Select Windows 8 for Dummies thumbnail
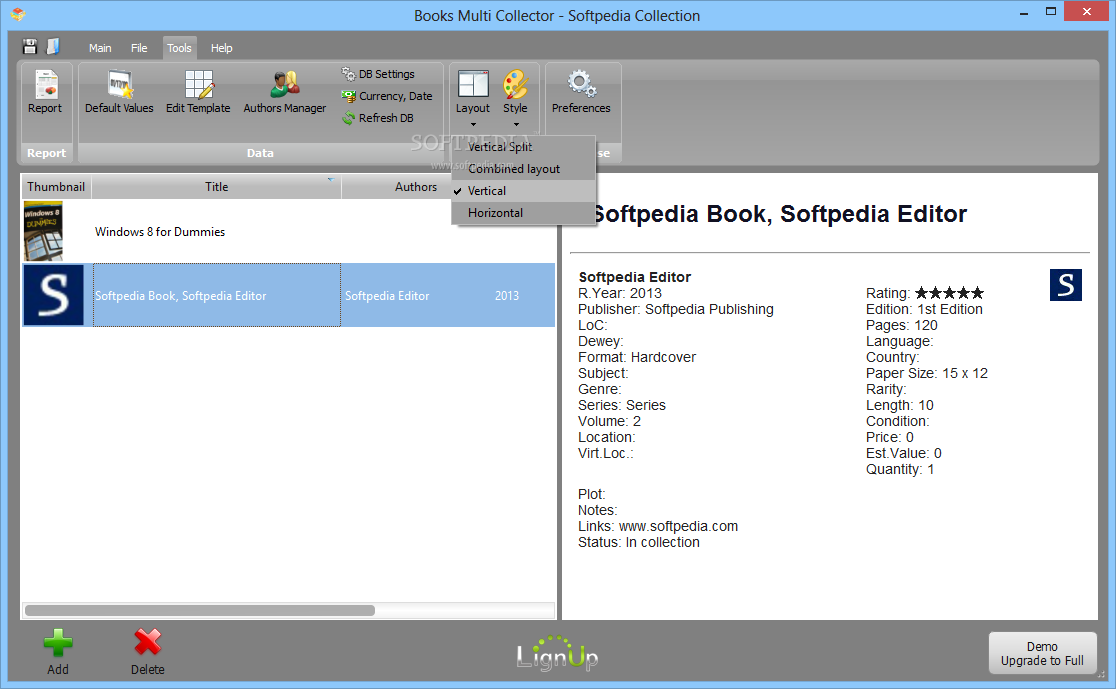The height and width of the screenshot is (689, 1116). tap(43, 231)
